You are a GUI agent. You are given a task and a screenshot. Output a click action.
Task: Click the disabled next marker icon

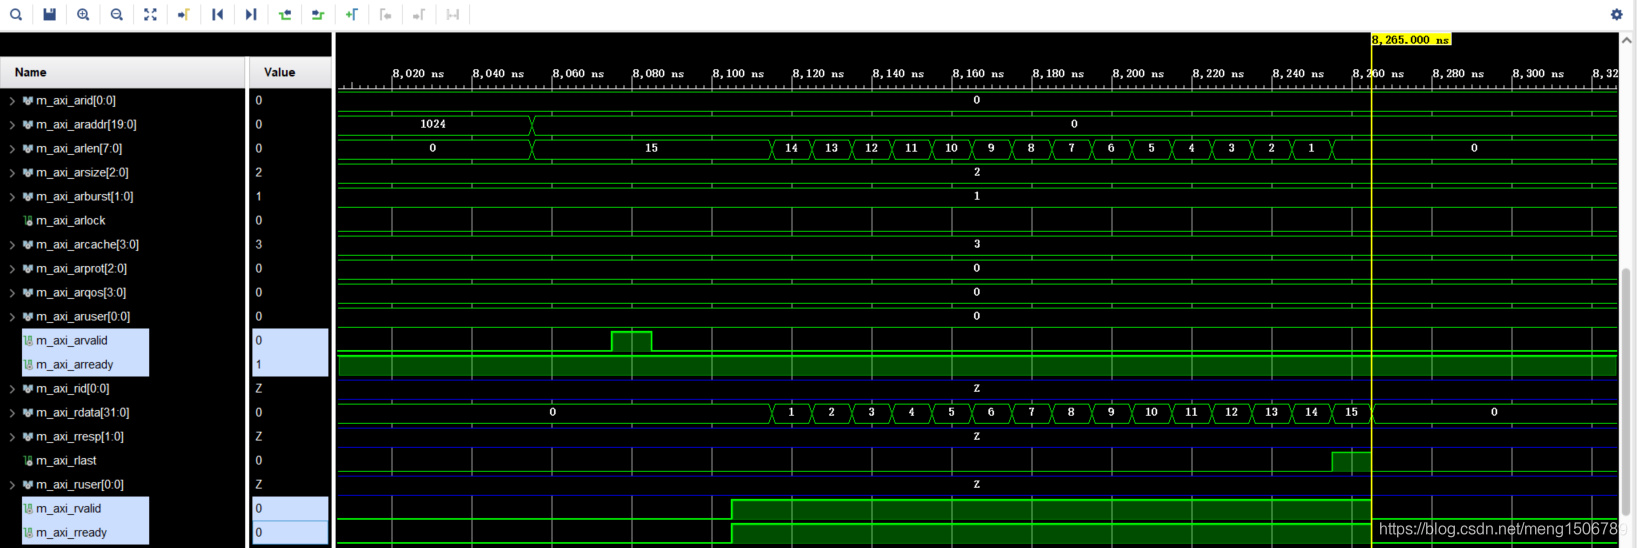pos(419,14)
